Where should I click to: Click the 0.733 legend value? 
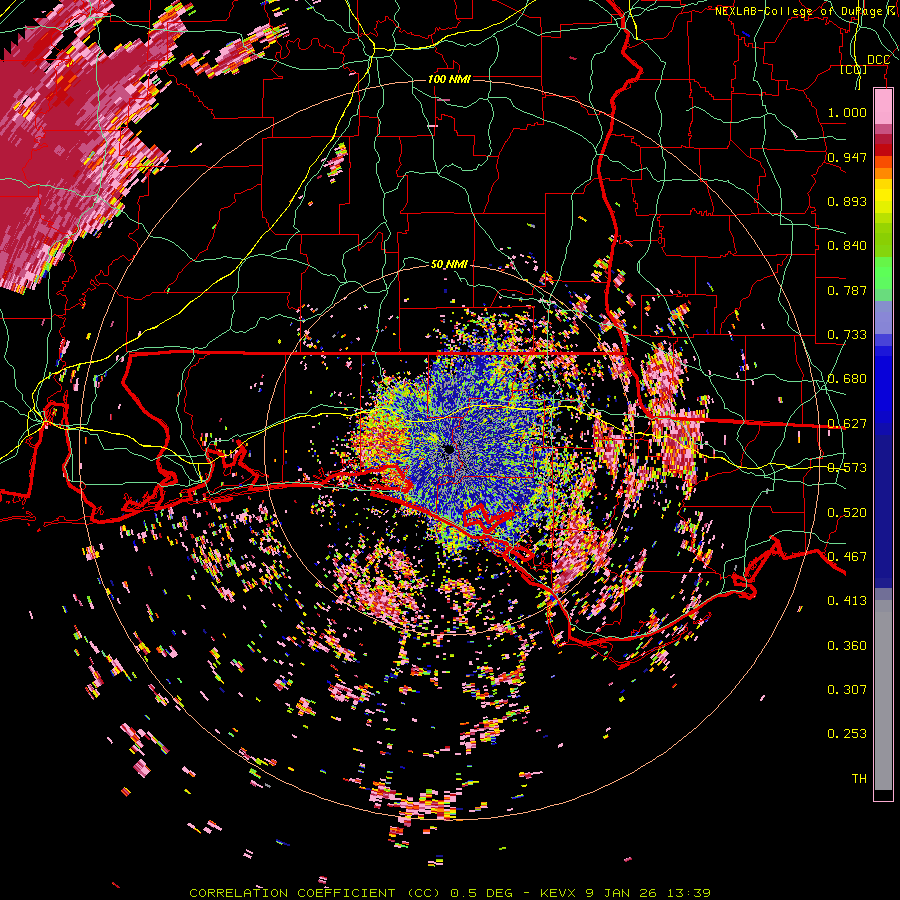847,335
